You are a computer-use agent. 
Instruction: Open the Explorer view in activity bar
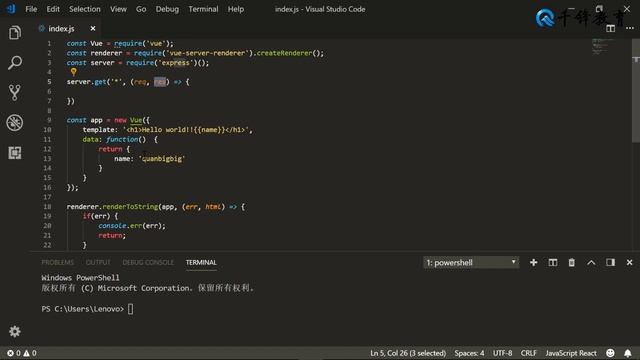click(x=15, y=33)
